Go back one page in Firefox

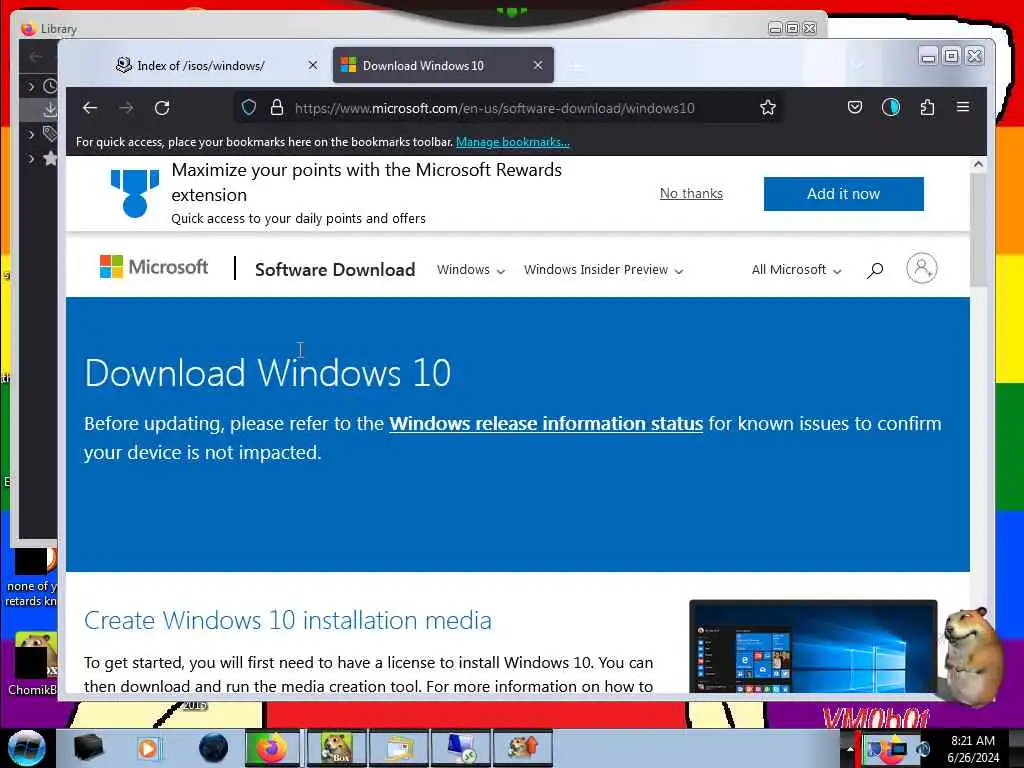tap(90, 108)
